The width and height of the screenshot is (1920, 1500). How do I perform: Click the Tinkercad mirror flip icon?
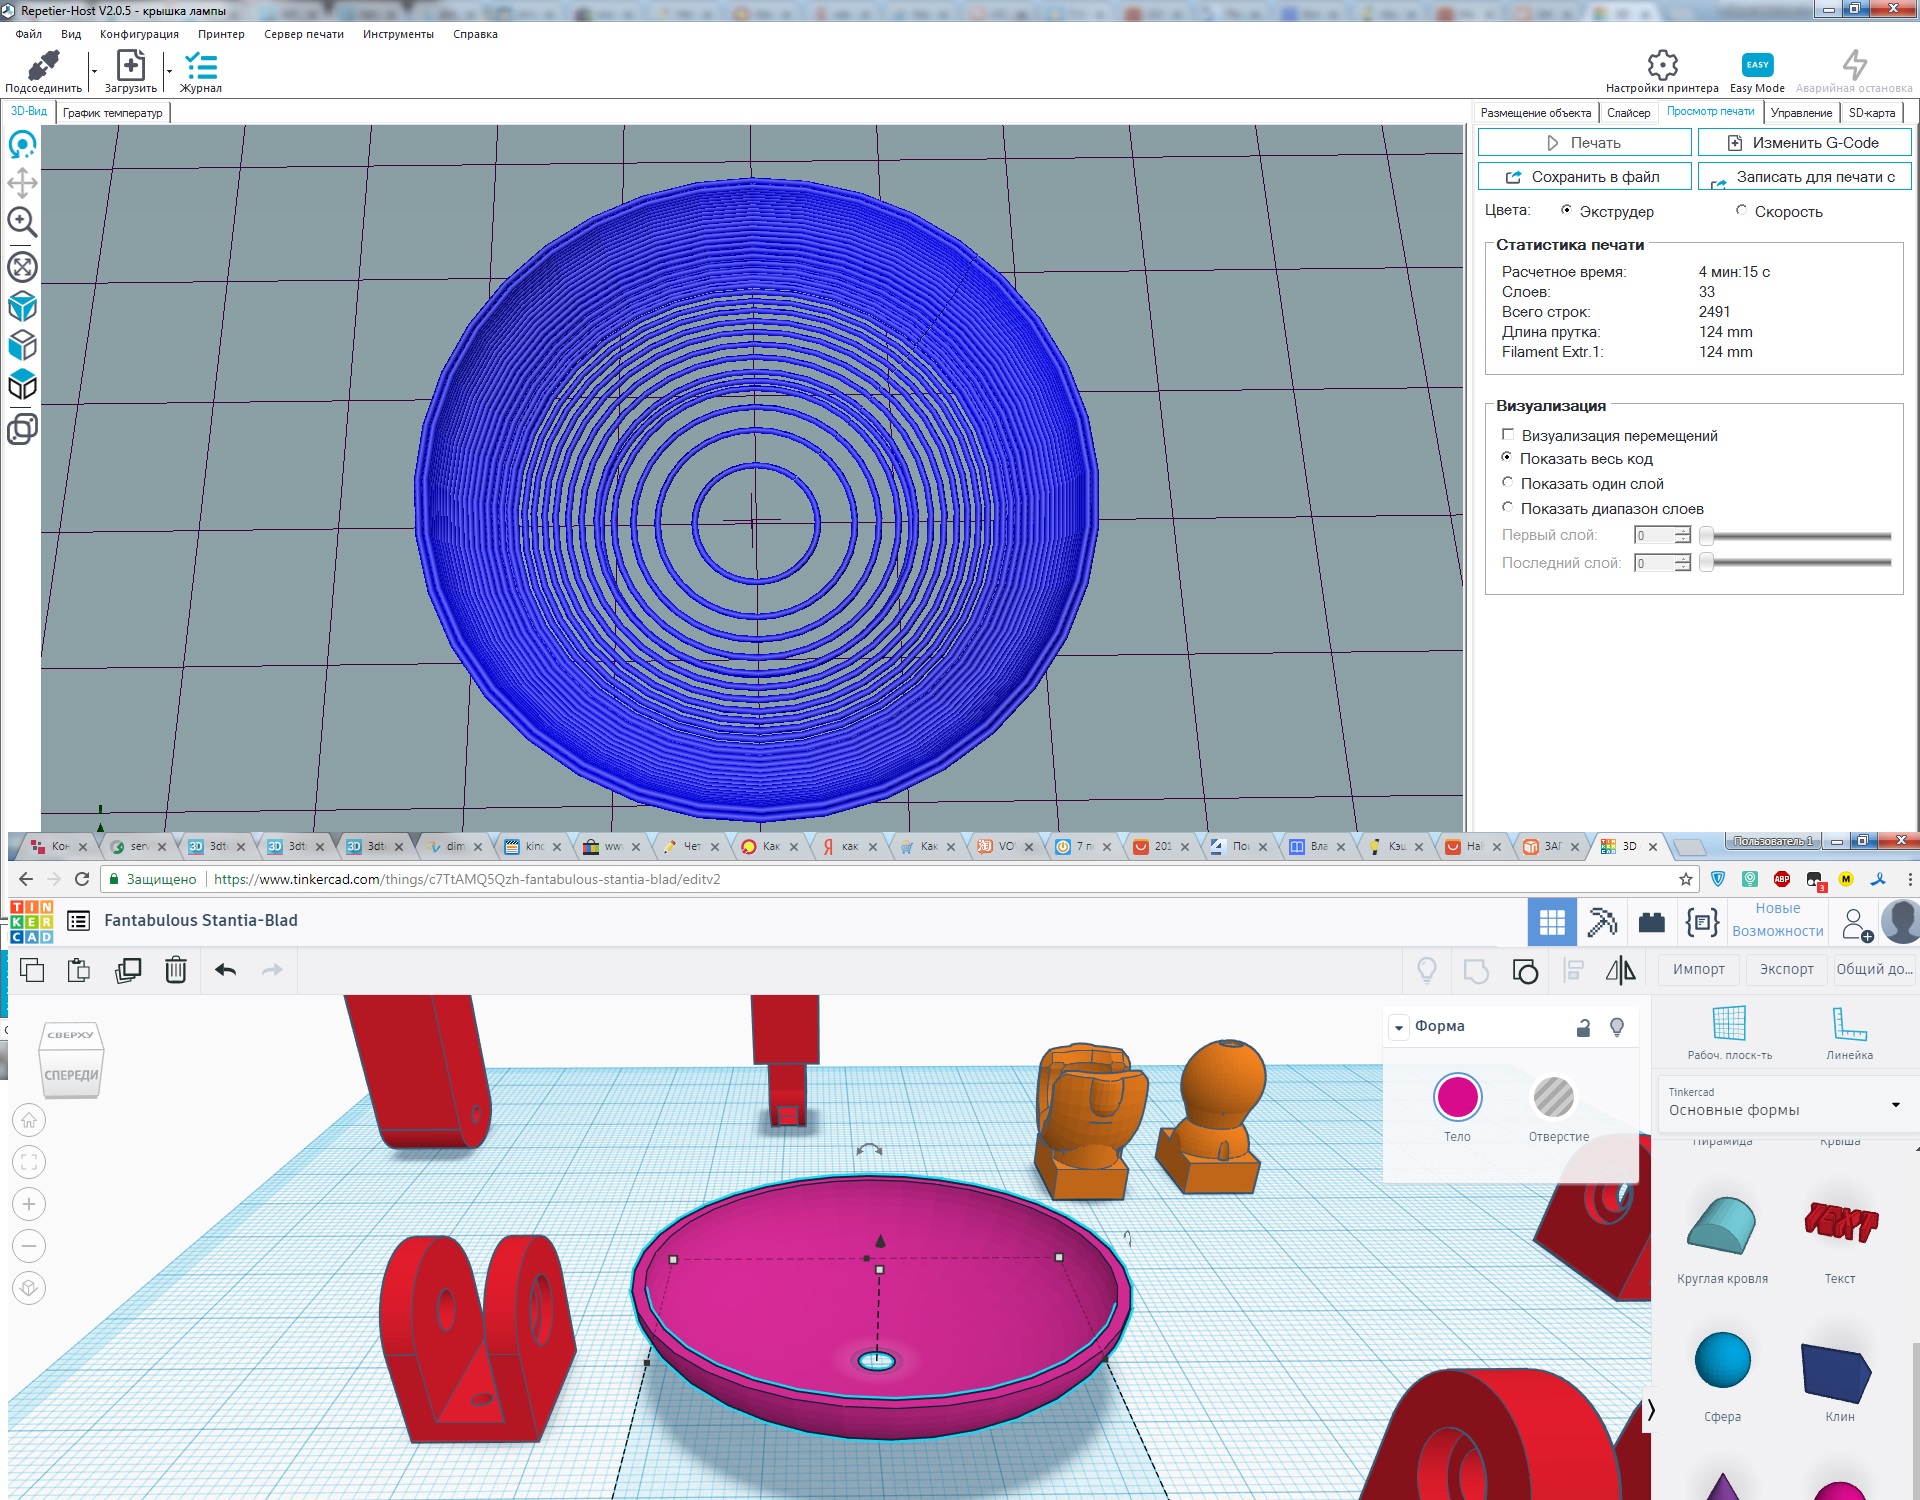pos(1620,970)
